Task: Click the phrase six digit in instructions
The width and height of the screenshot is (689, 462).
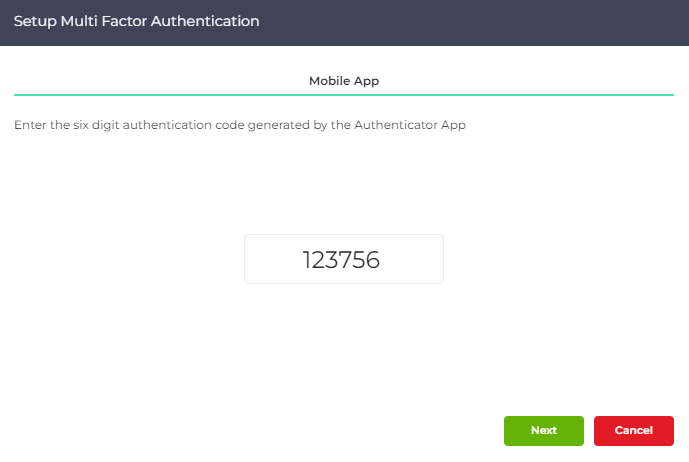Action: pyautogui.click(x=96, y=125)
